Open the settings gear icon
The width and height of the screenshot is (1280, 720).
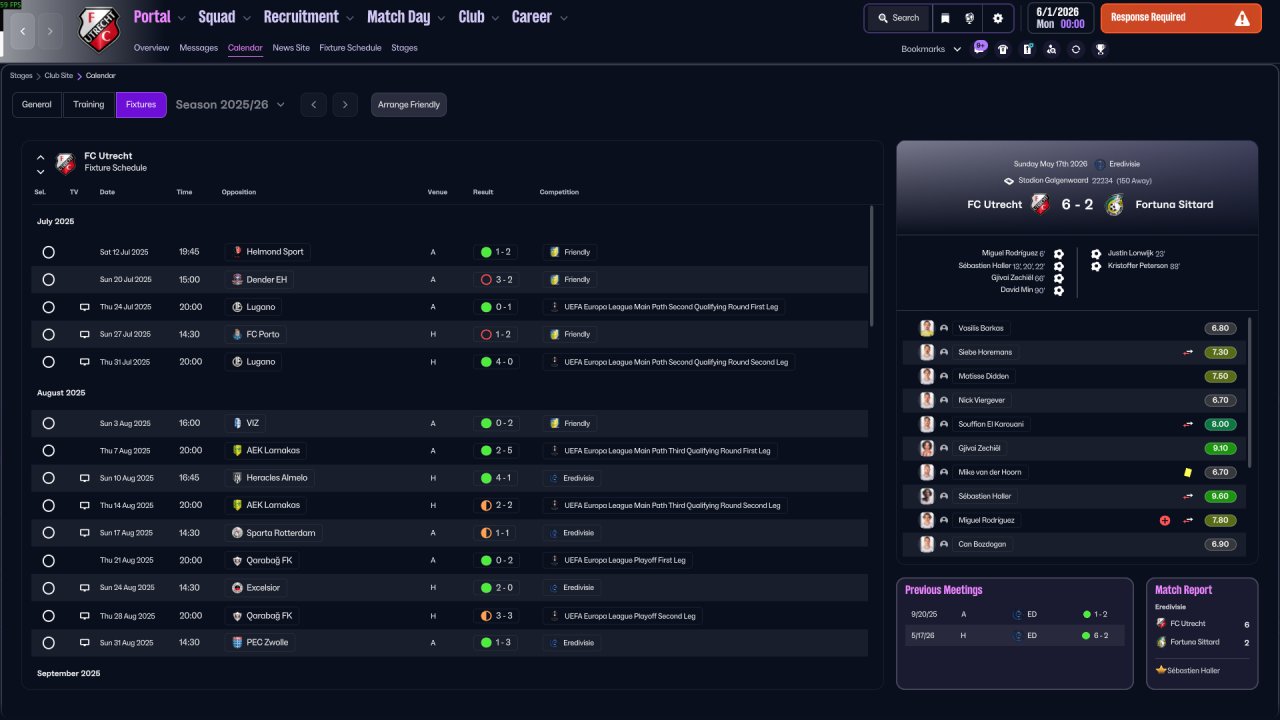coord(997,18)
